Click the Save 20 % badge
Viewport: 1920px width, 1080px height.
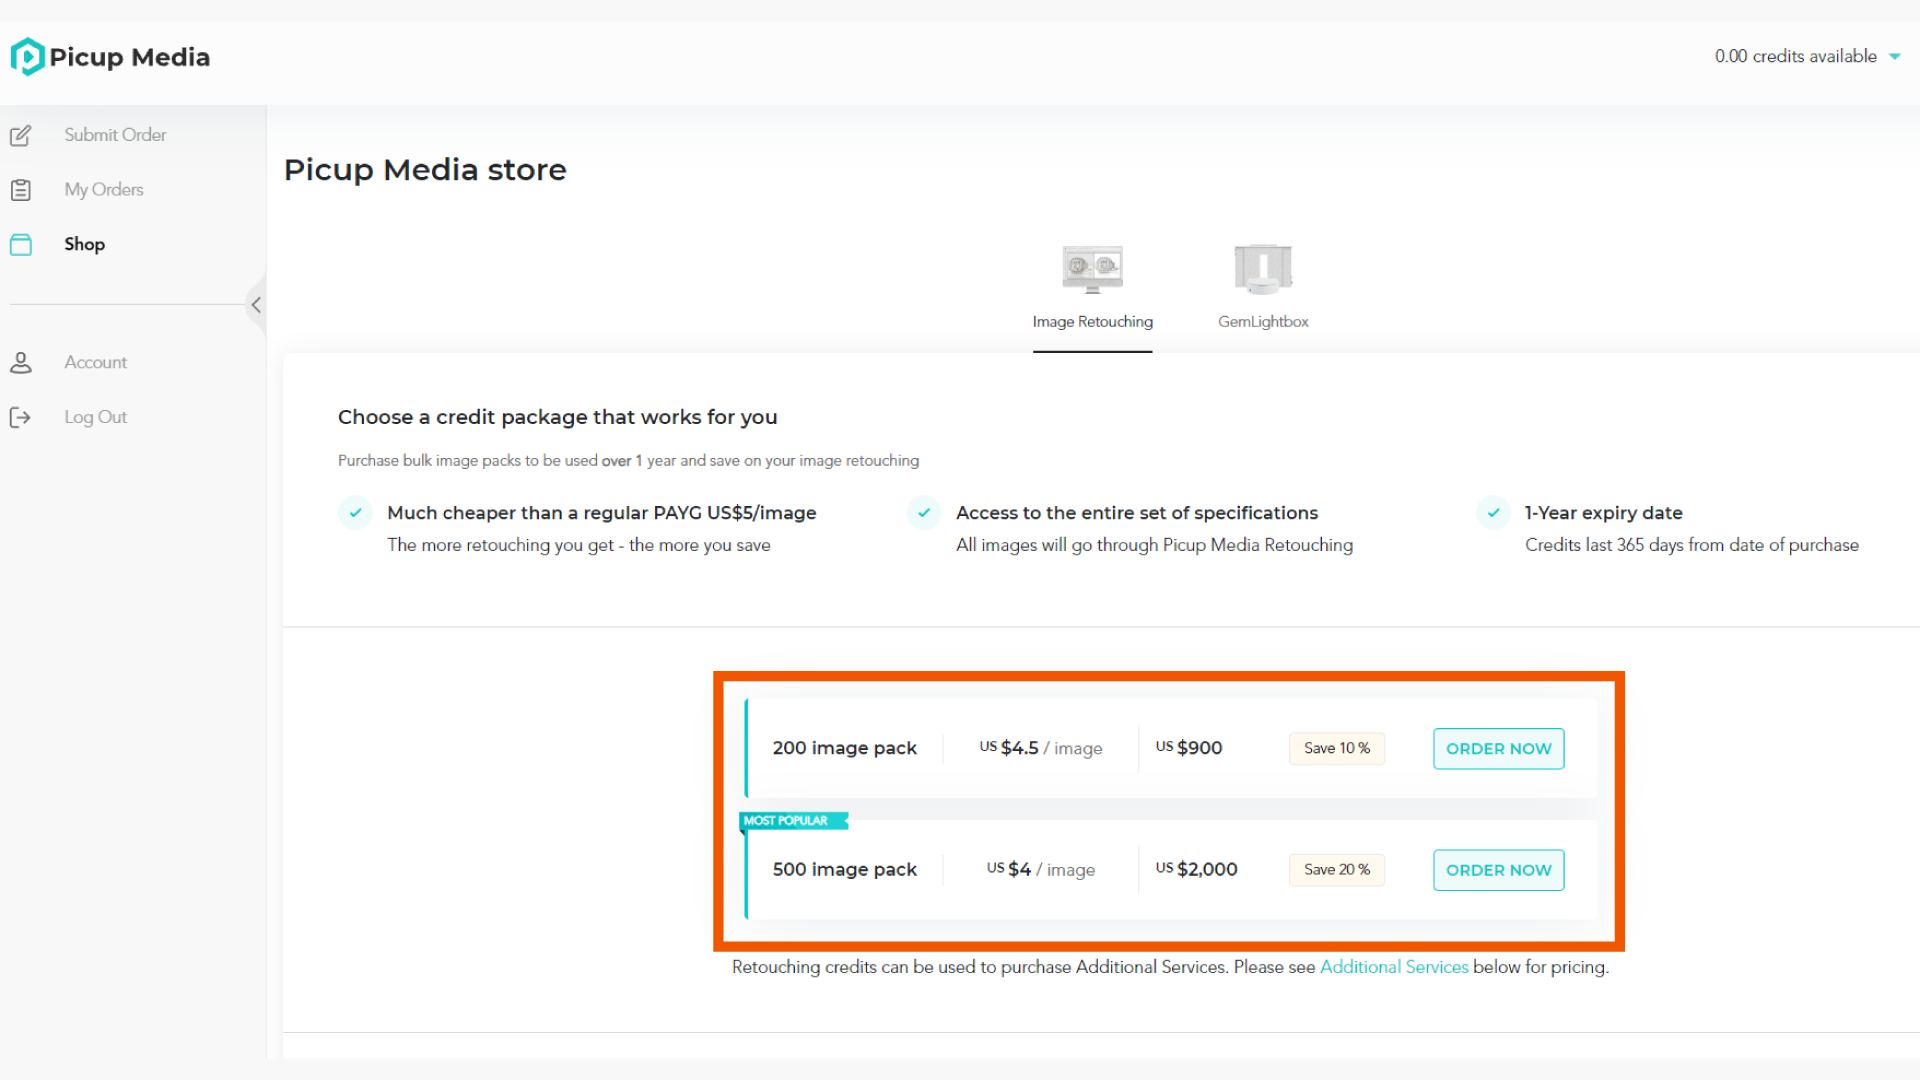coord(1337,870)
